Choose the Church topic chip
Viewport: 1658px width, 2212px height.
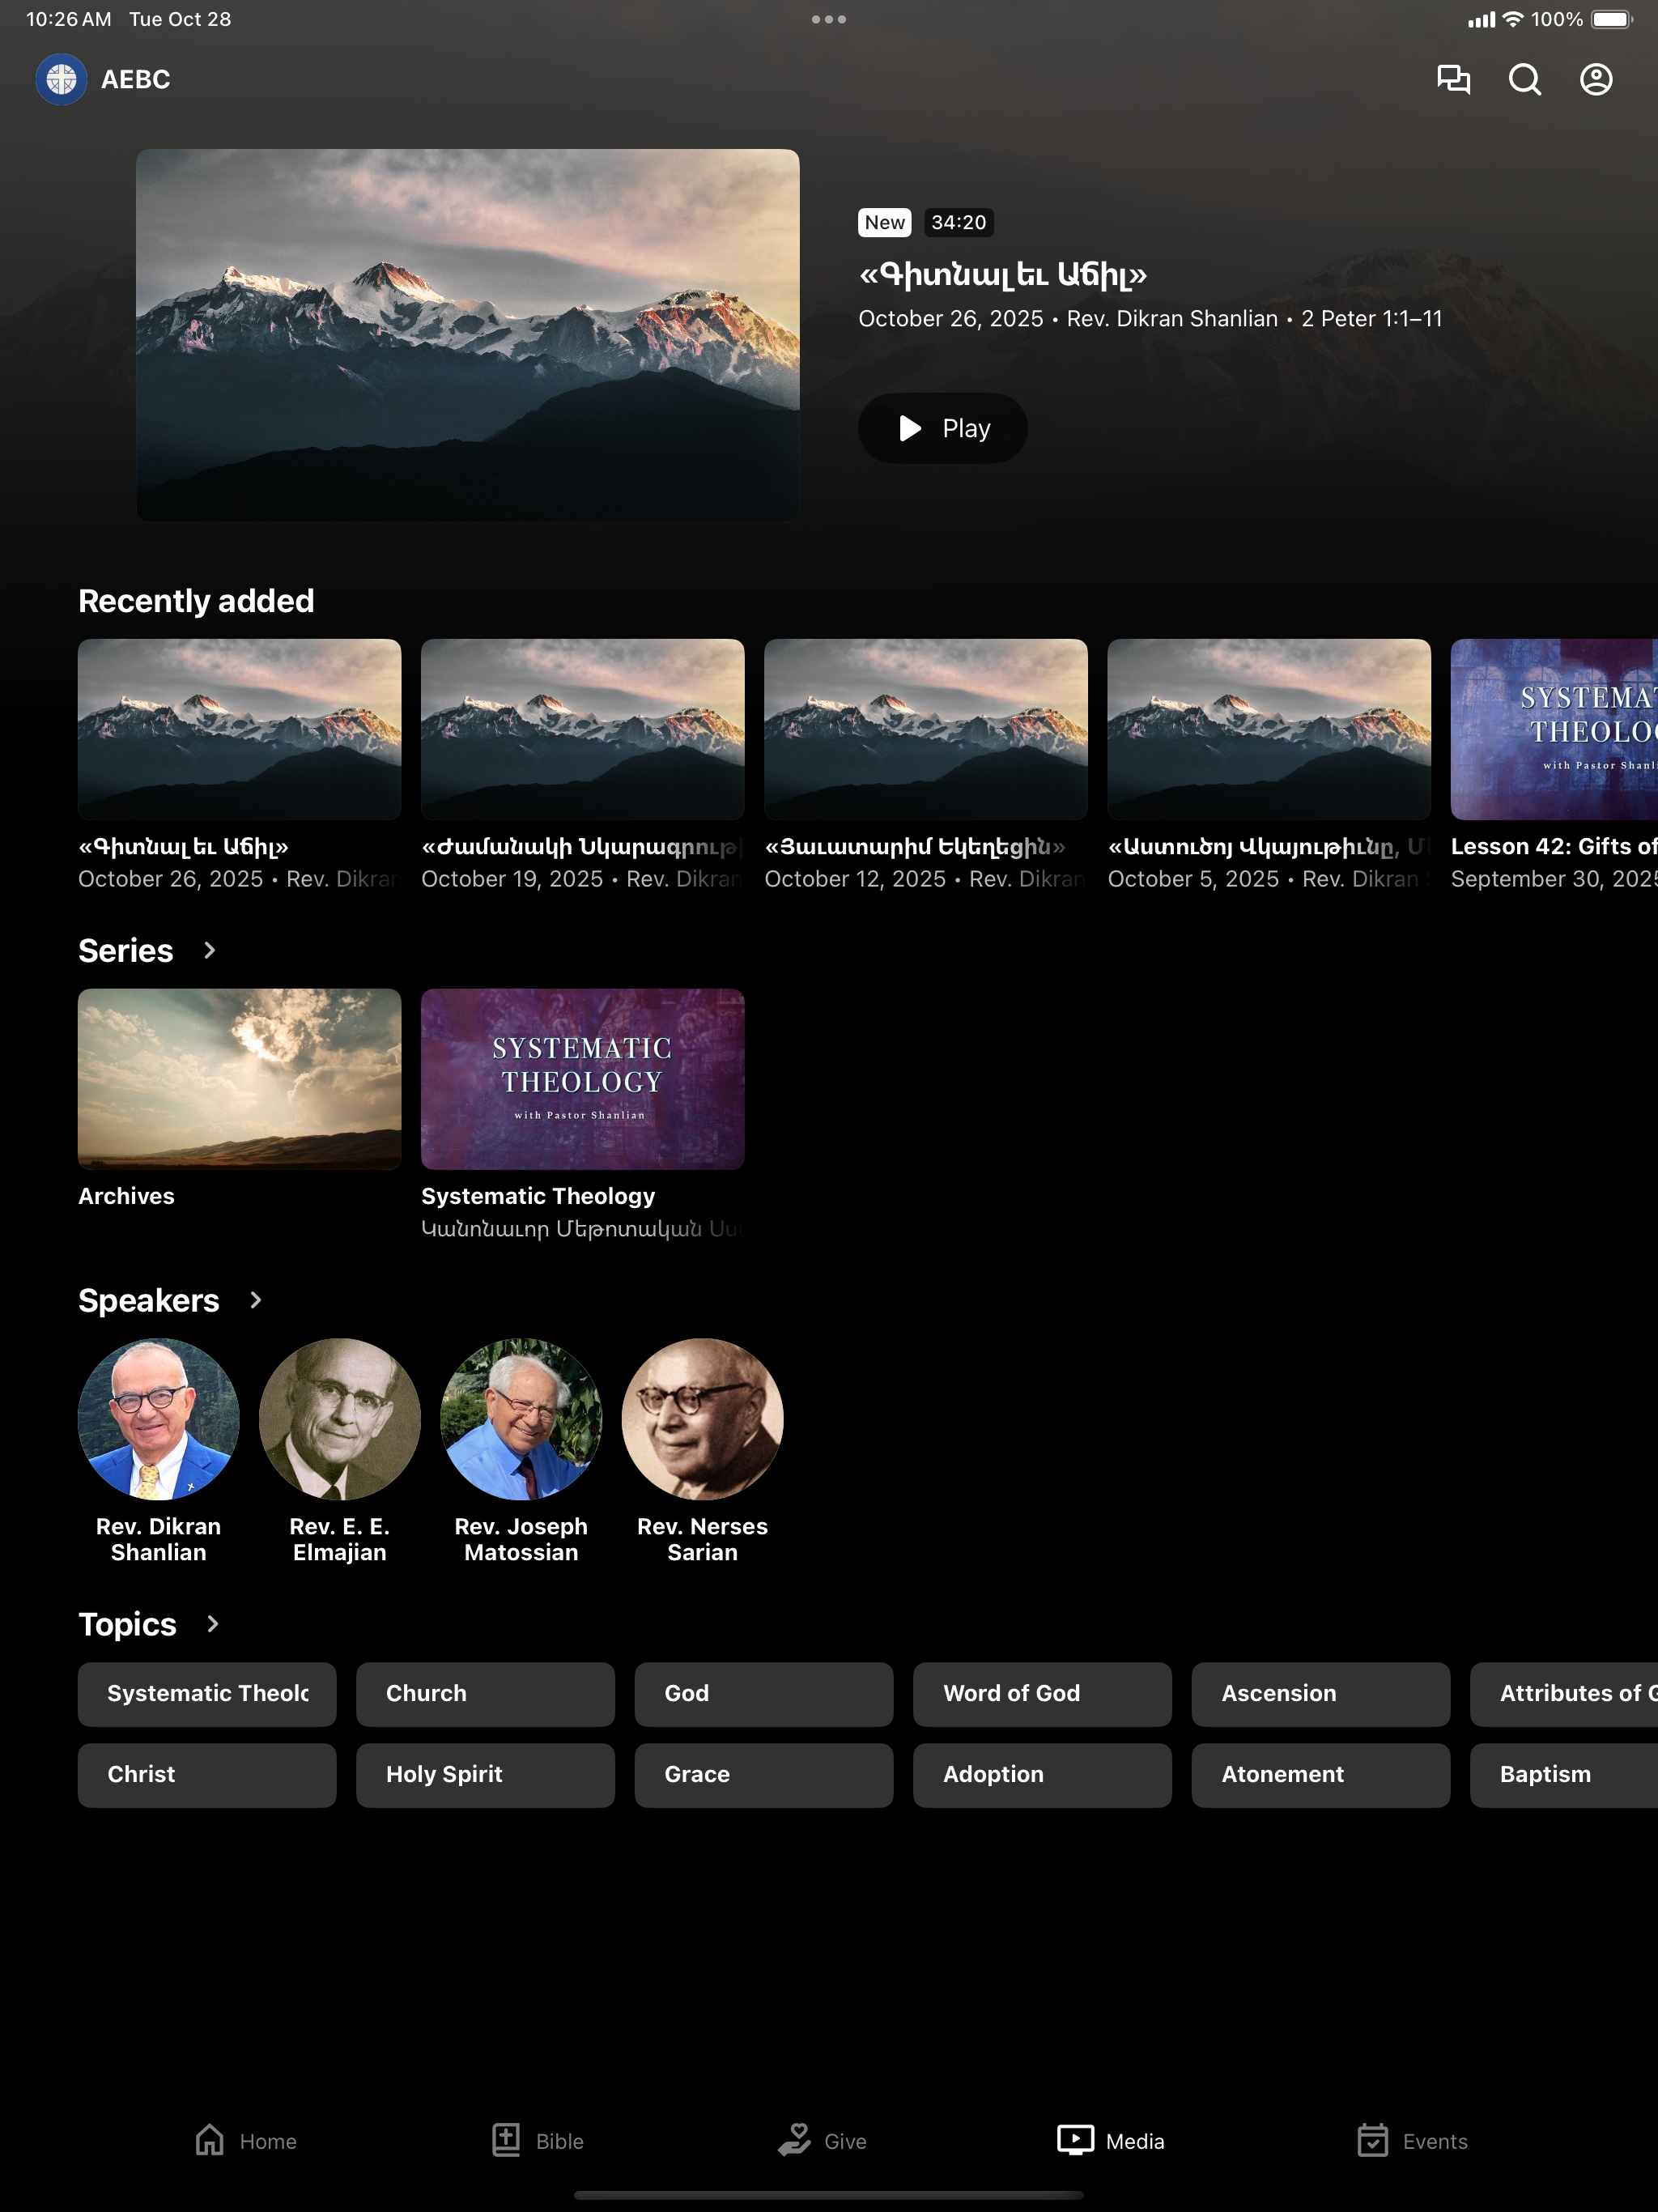(485, 1694)
